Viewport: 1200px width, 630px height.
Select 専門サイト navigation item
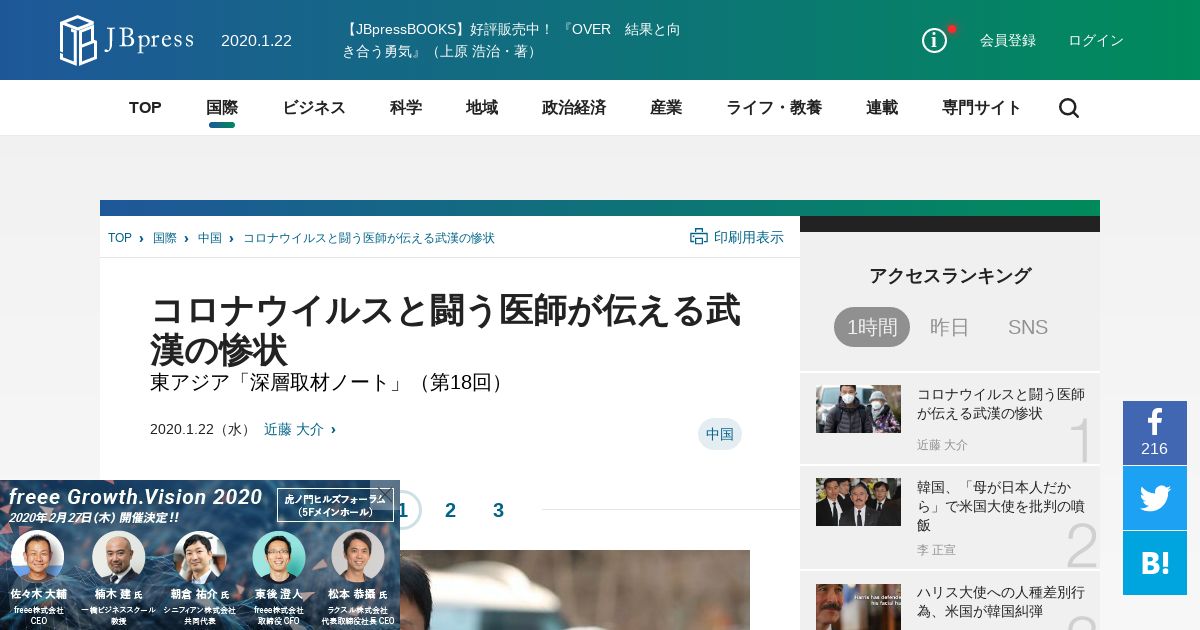coord(982,108)
